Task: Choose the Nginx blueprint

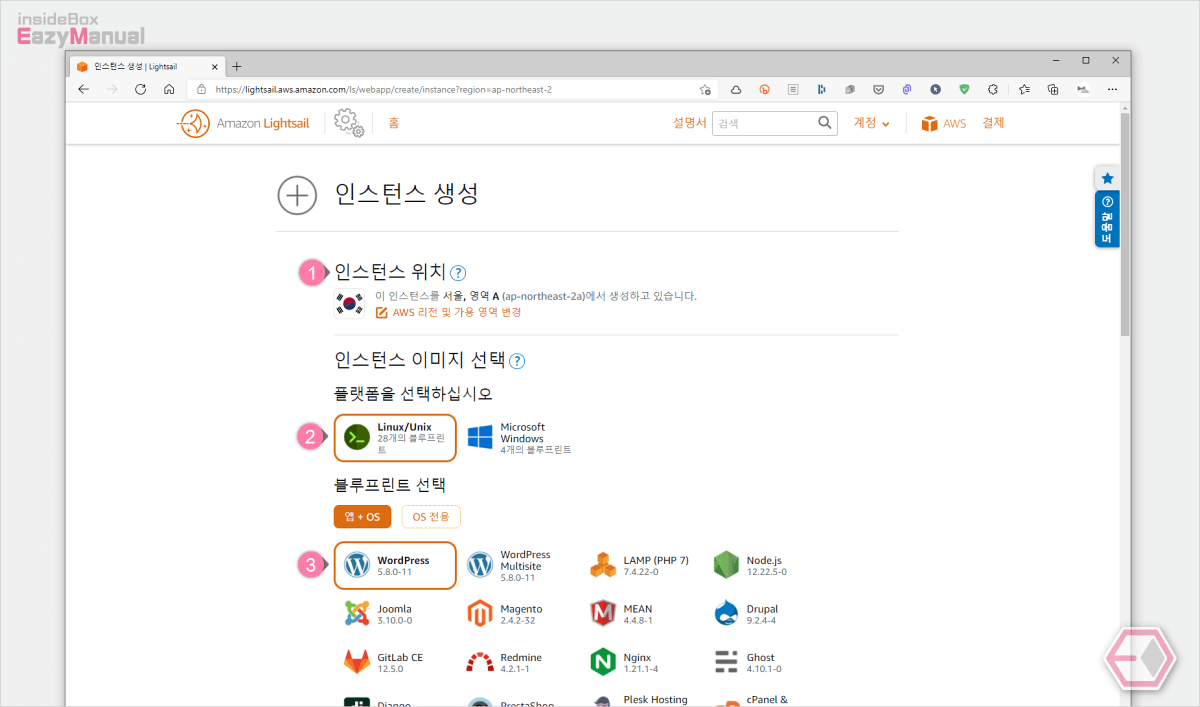Action: click(625, 662)
